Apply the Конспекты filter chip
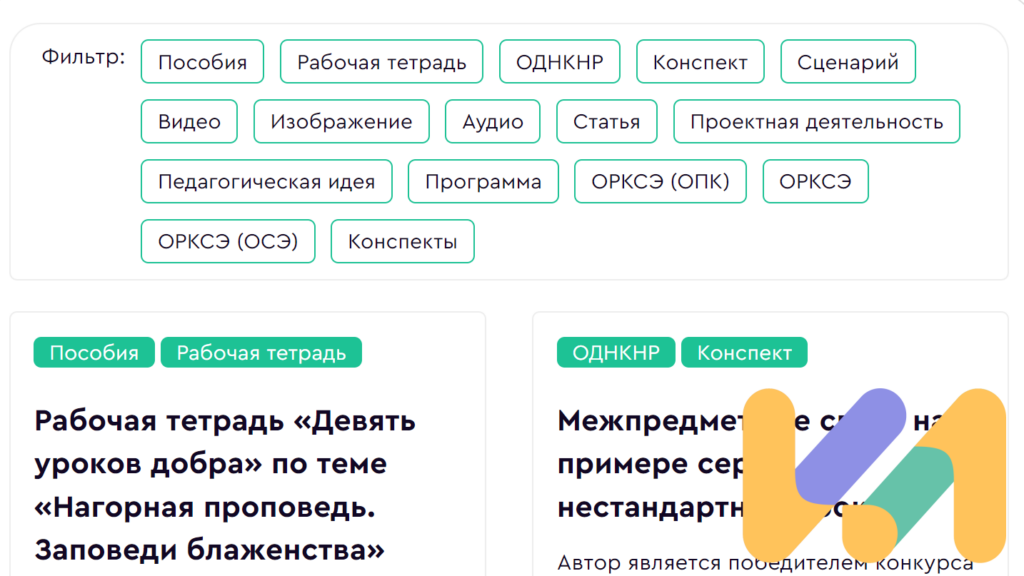The image size is (1024, 576). (x=402, y=242)
